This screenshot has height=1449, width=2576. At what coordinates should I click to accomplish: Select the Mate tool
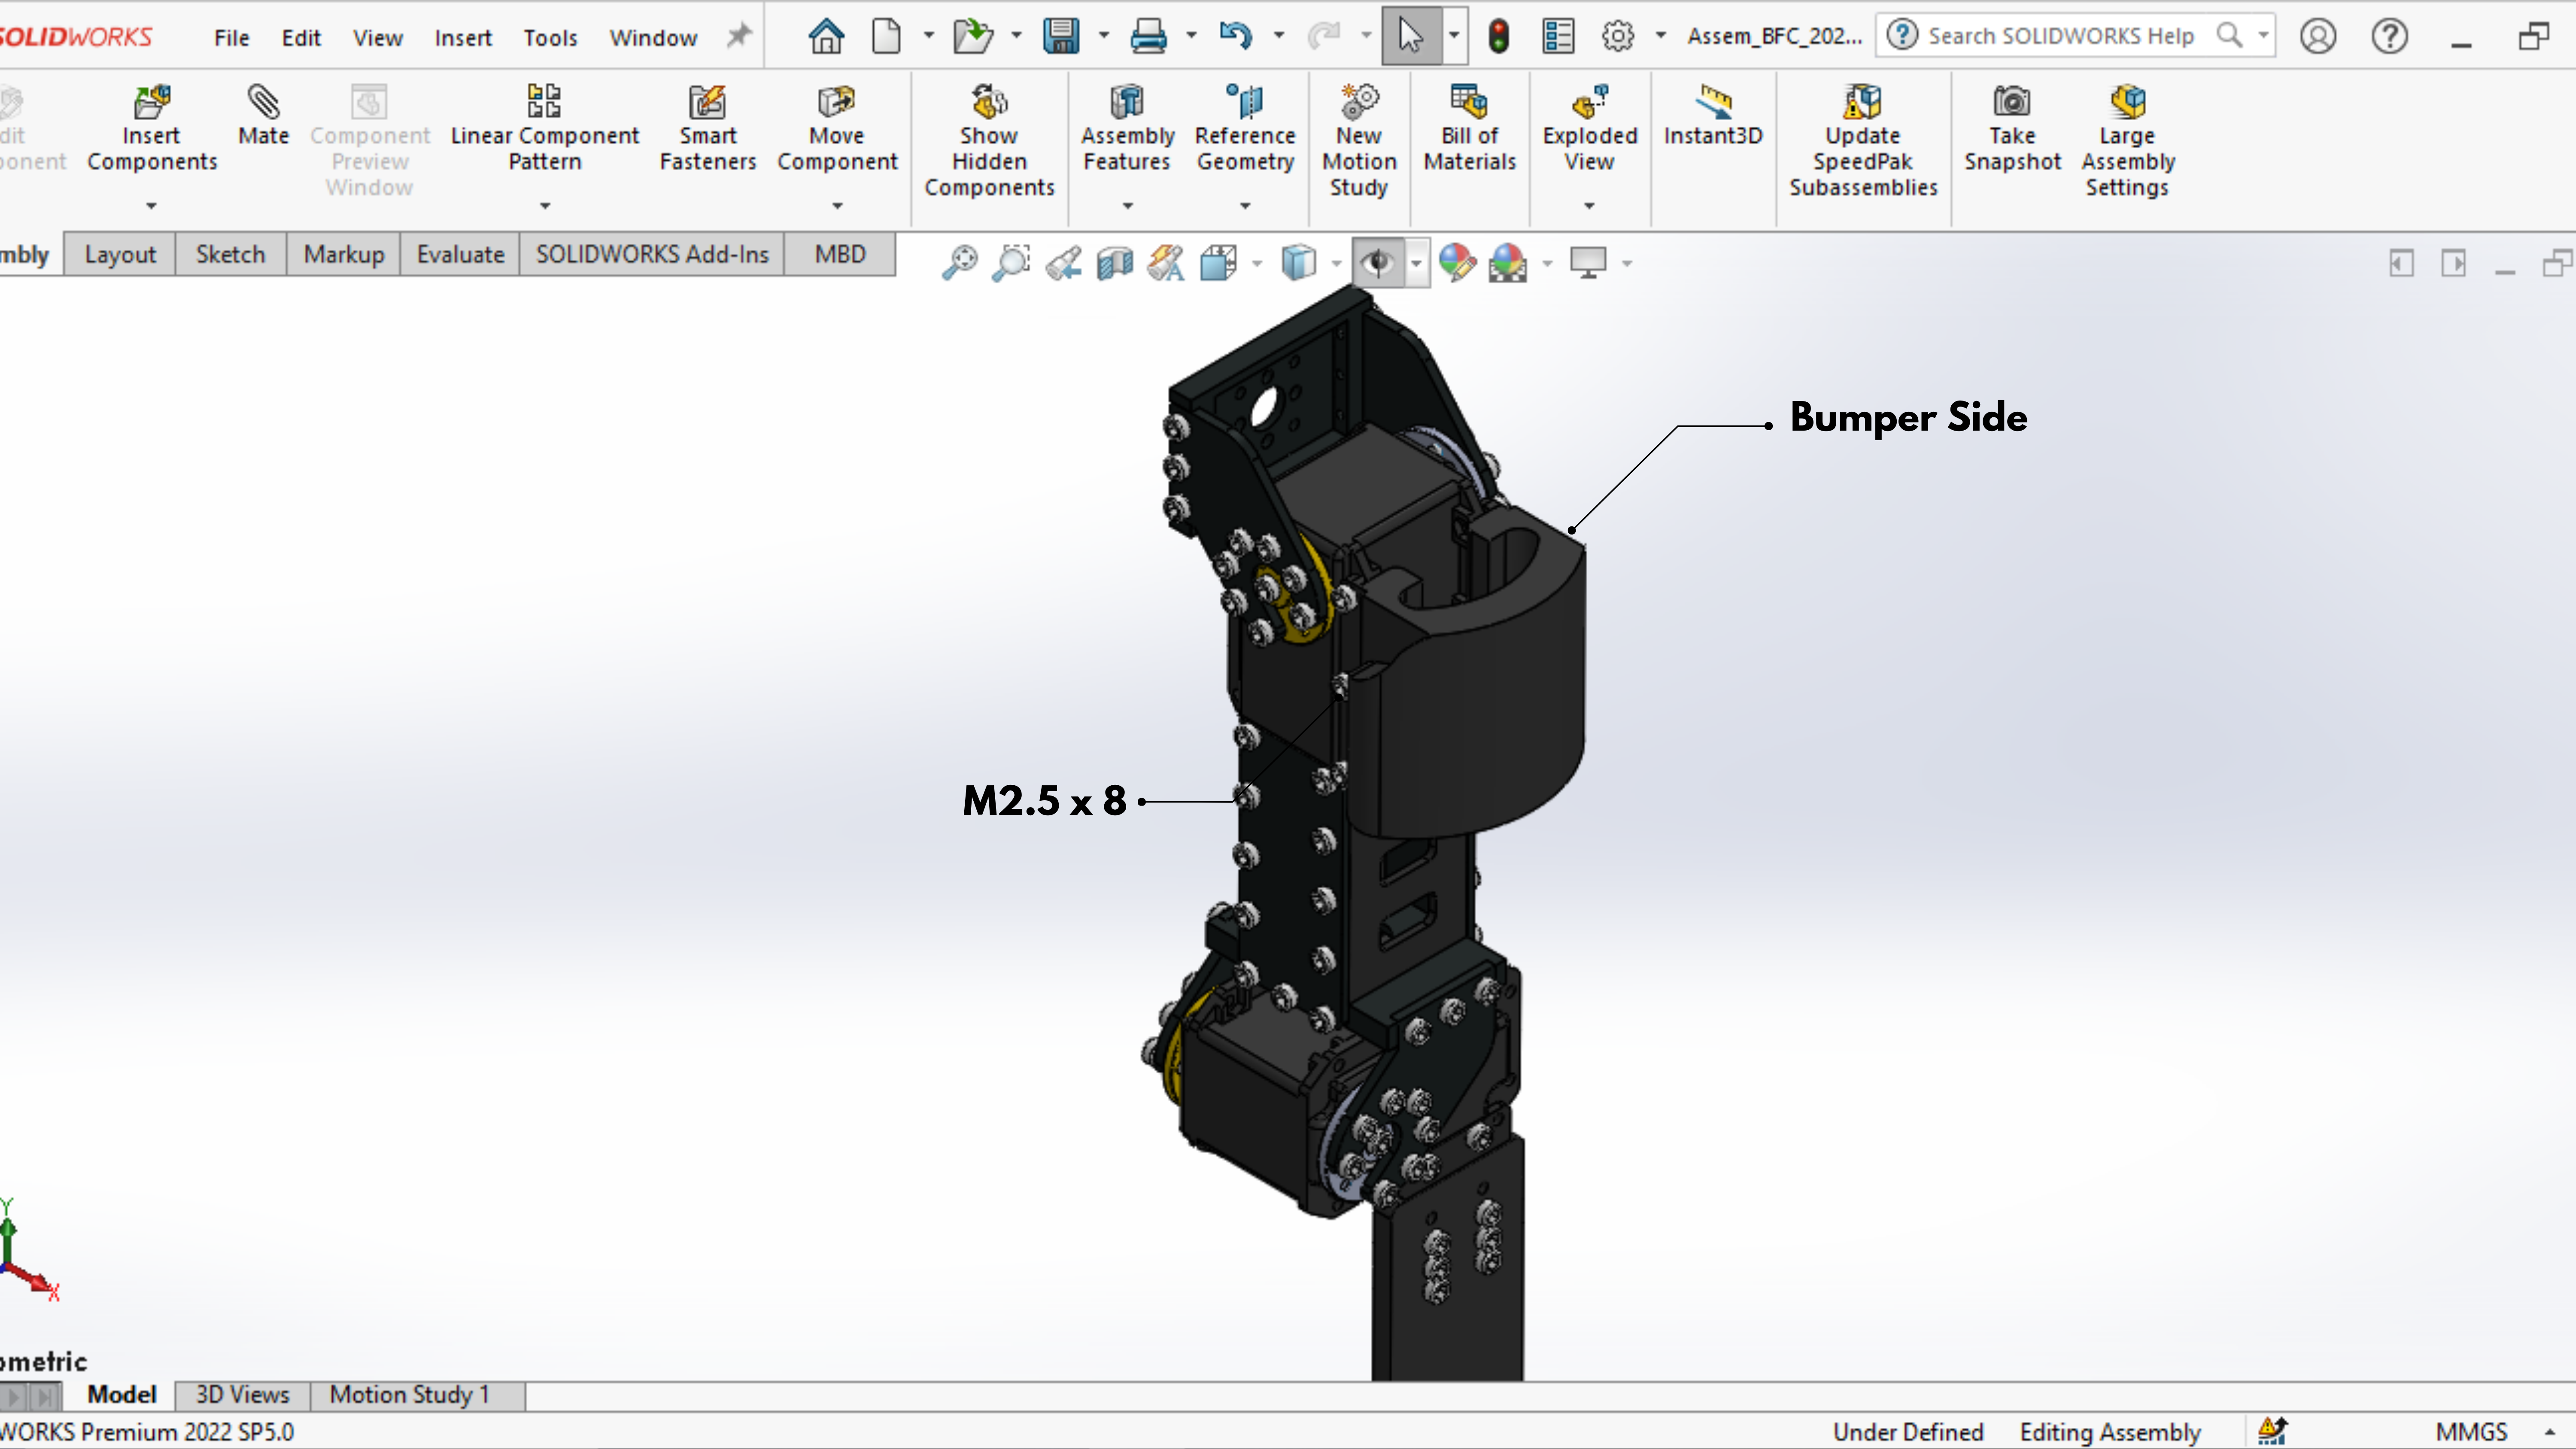pyautogui.click(x=263, y=115)
